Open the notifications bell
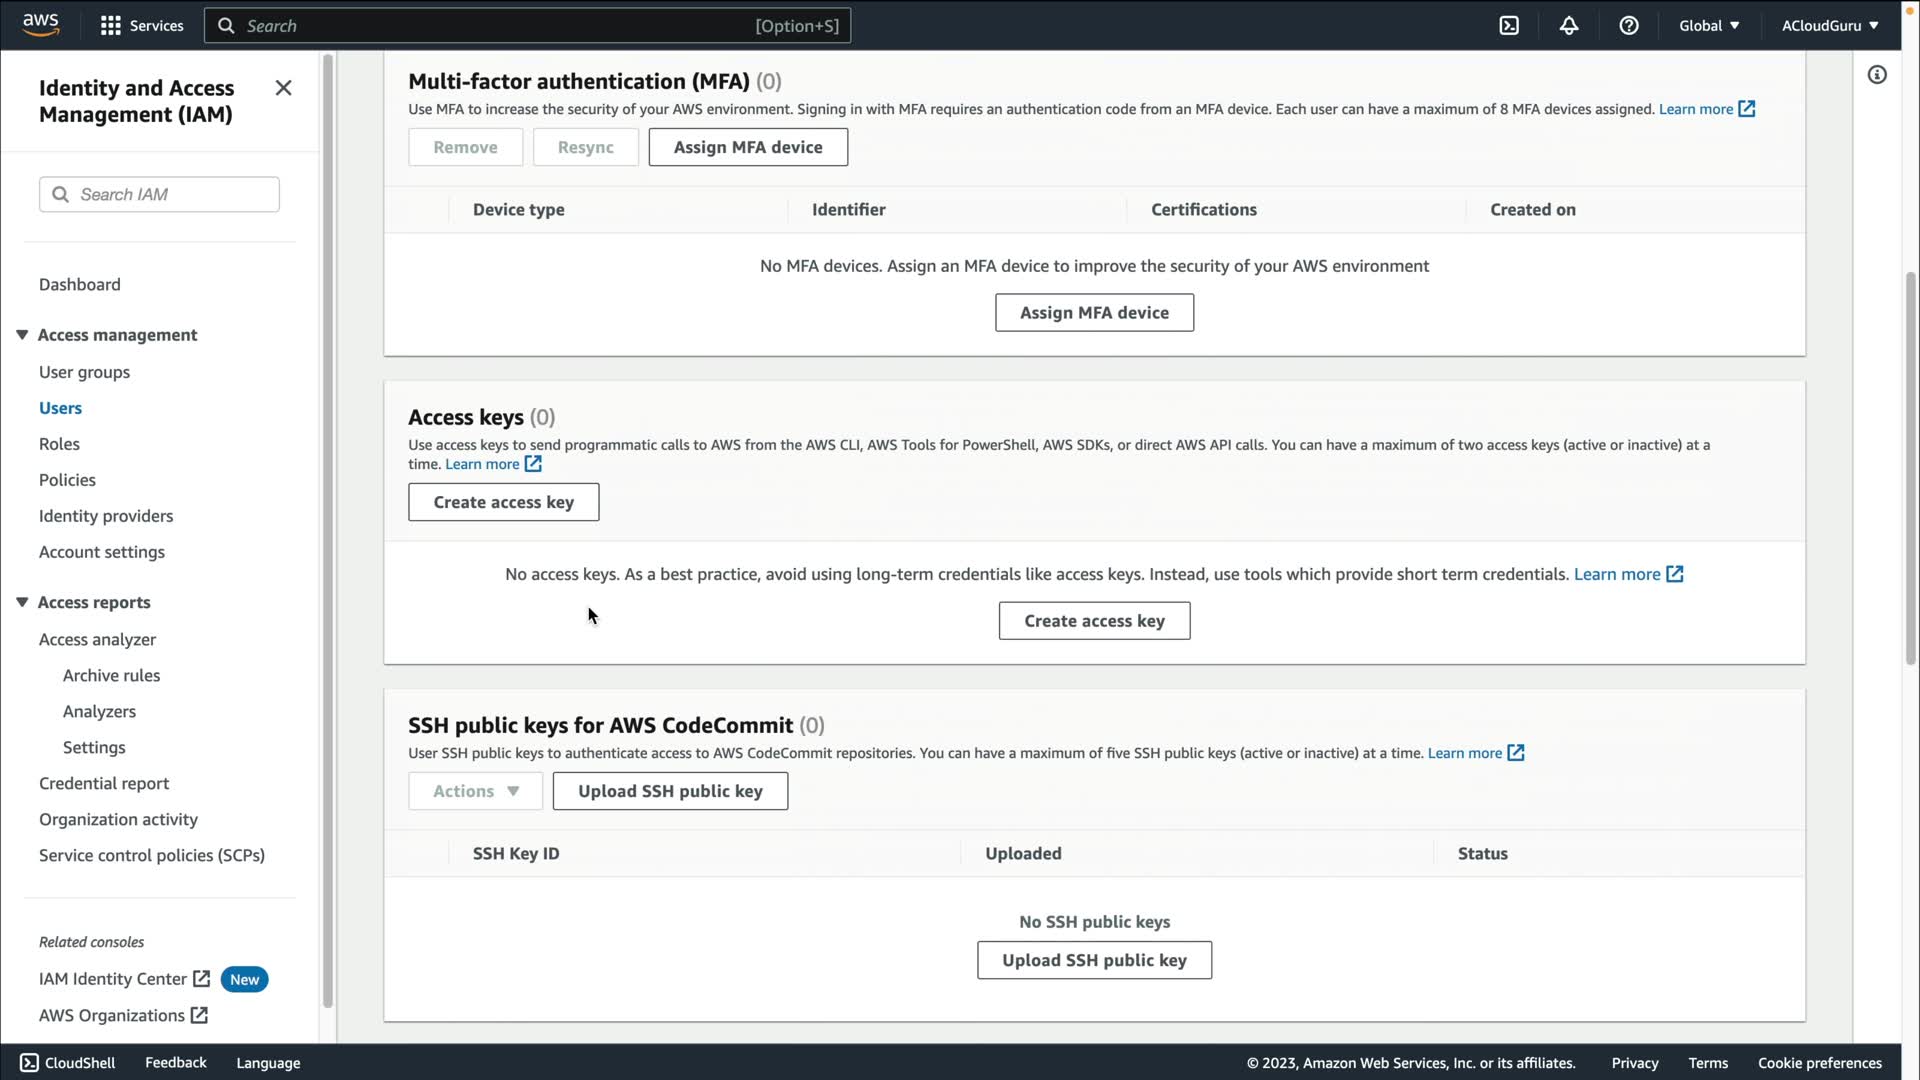Image resolution: width=1920 pixels, height=1080 pixels. [x=1569, y=26]
